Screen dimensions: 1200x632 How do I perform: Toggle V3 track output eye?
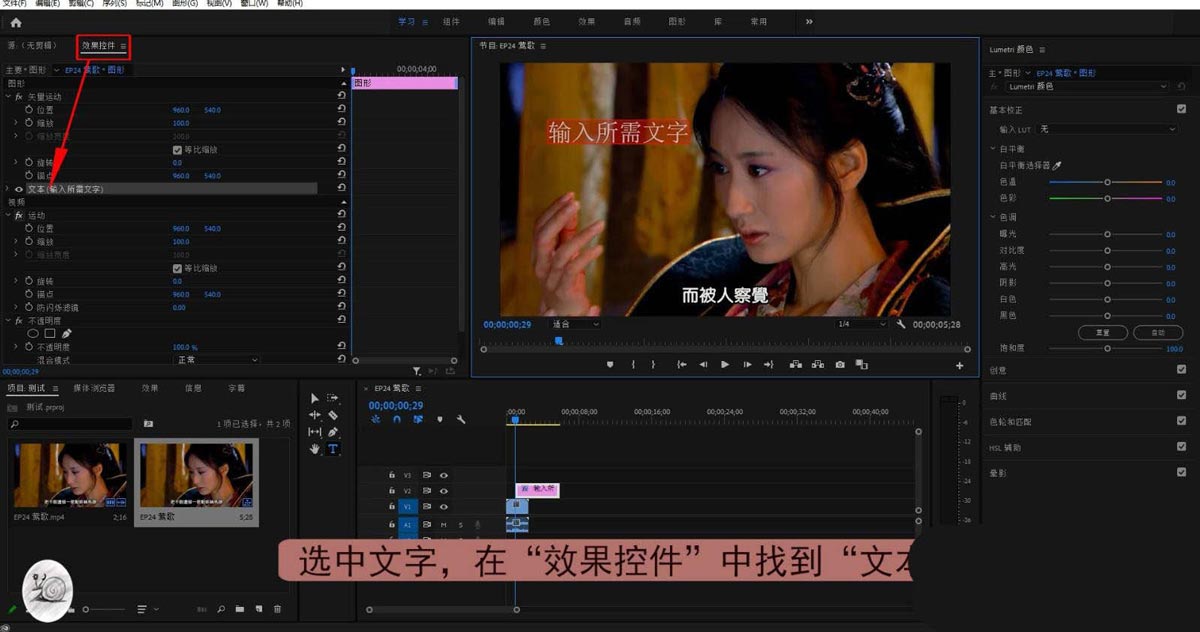(x=443, y=475)
